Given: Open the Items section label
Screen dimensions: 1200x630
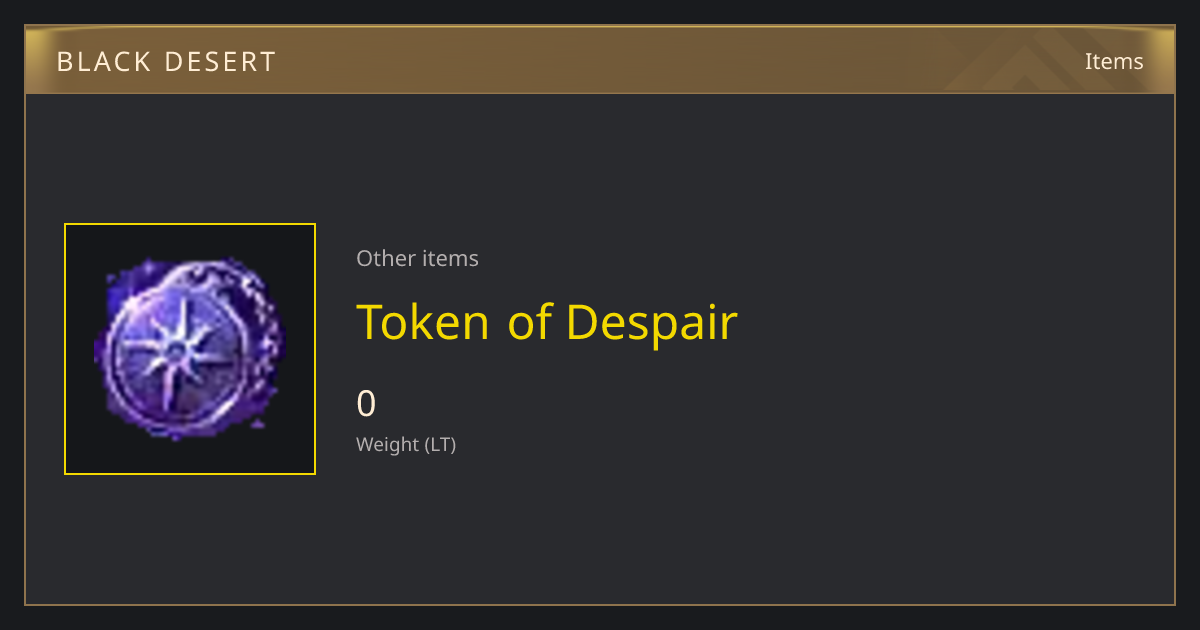Looking at the screenshot, I should (x=1114, y=61).
